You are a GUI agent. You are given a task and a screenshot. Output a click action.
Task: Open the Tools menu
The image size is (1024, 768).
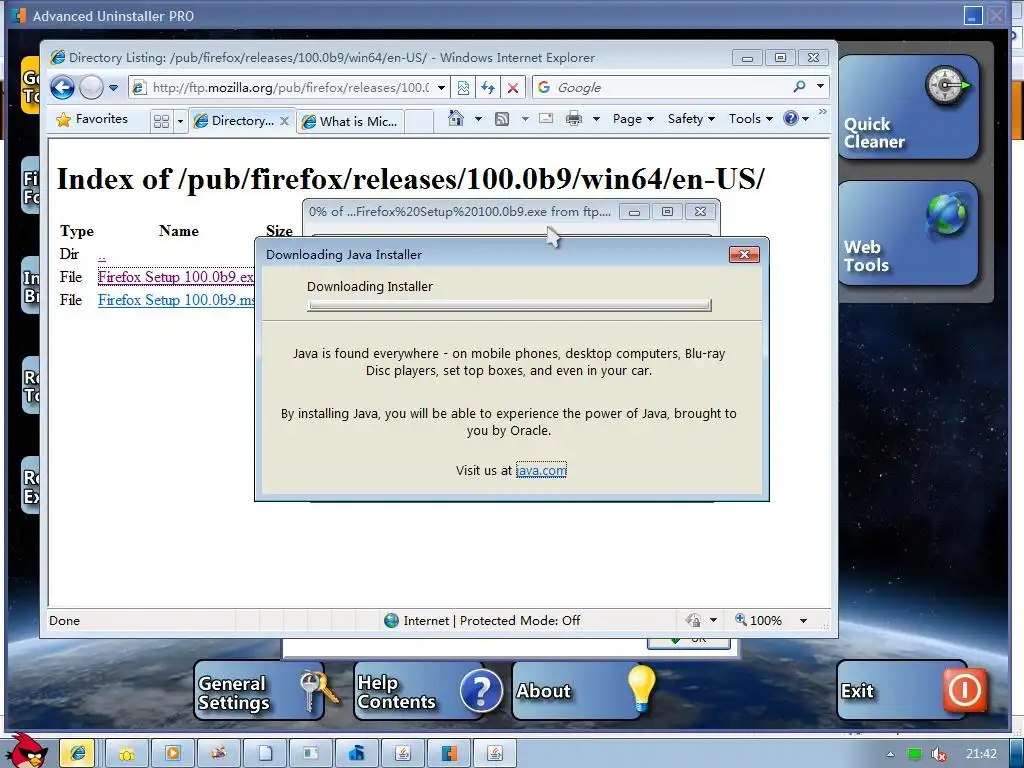[x=750, y=119]
